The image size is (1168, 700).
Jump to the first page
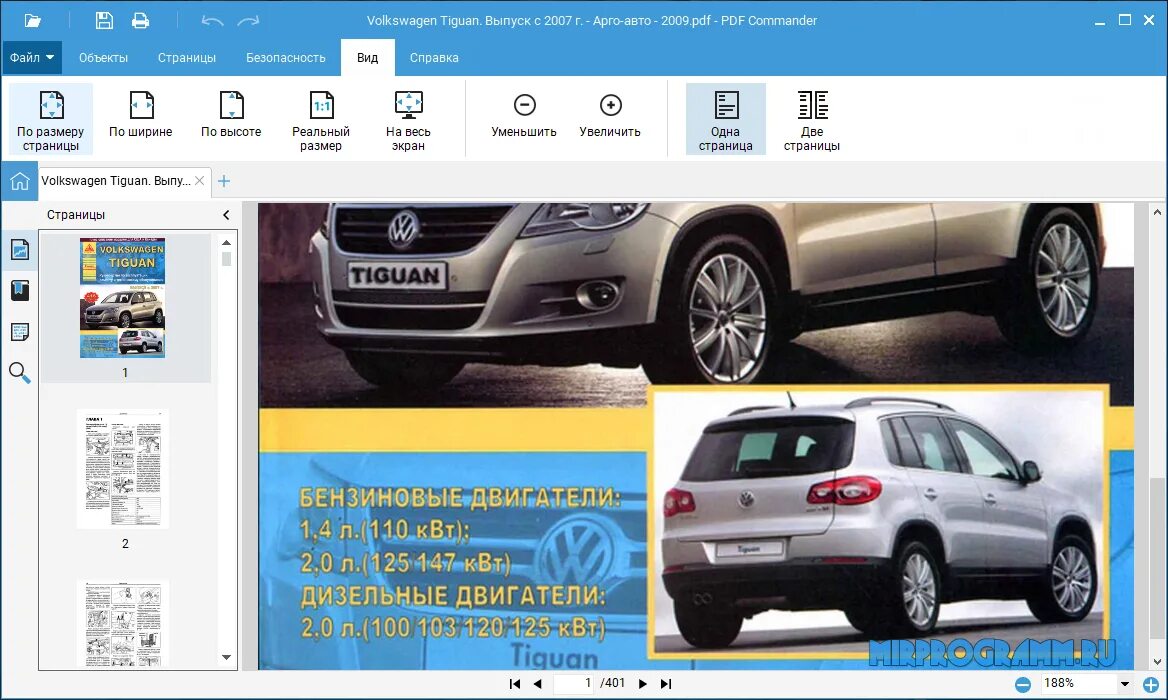[515, 684]
